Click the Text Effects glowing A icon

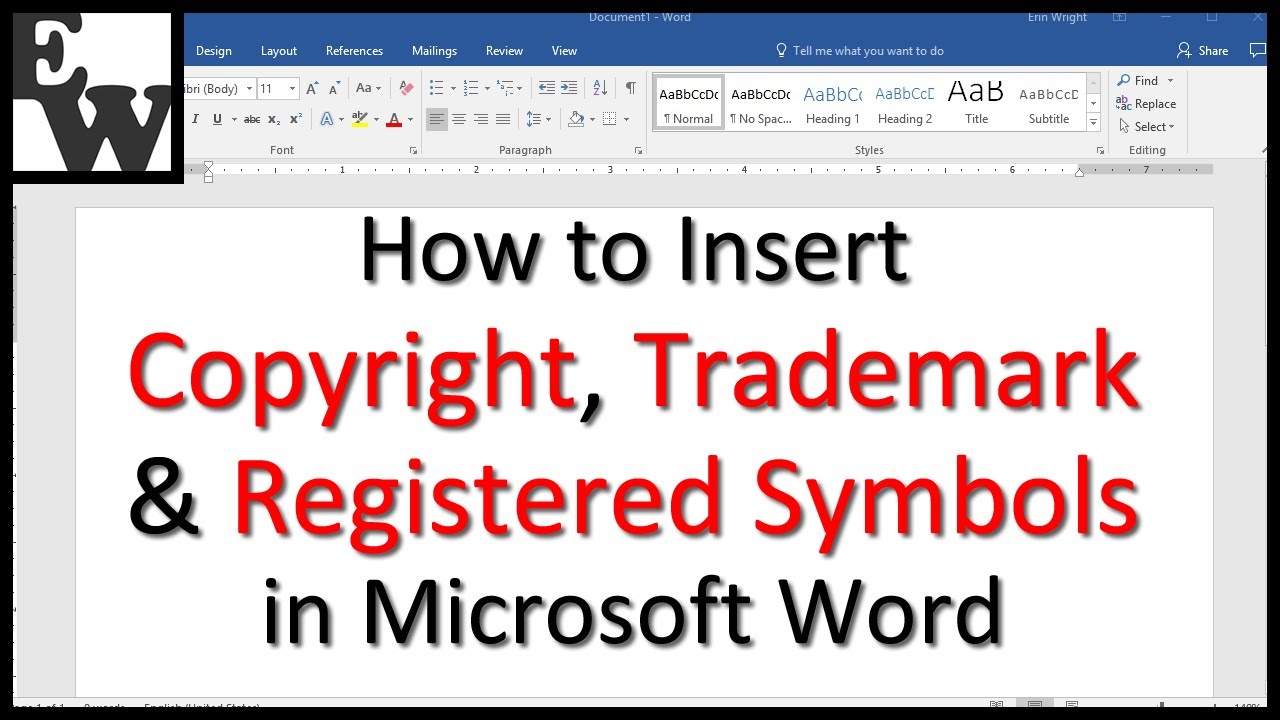click(326, 119)
